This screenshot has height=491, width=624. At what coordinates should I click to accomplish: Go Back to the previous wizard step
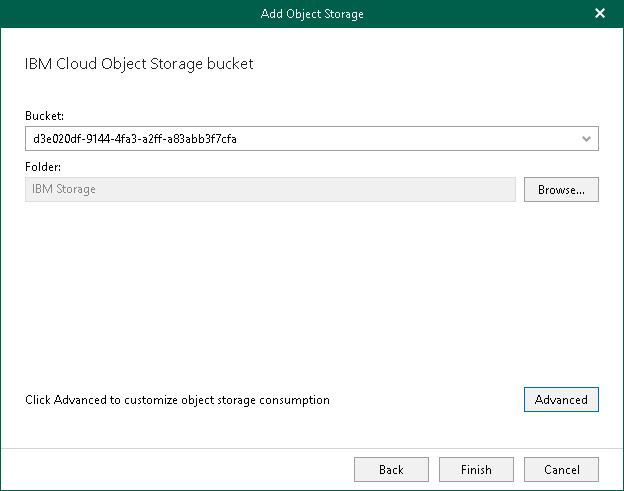coord(391,469)
